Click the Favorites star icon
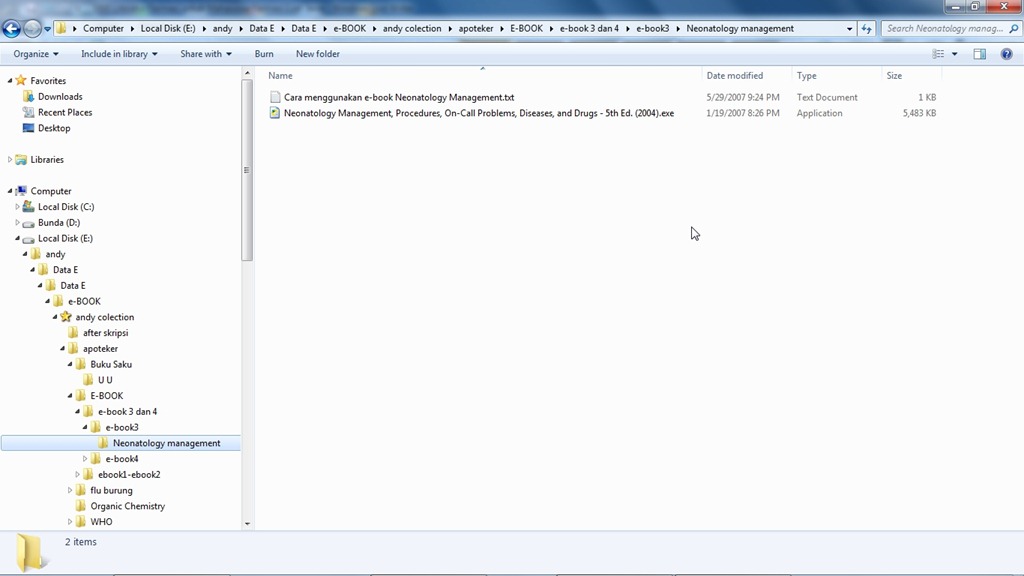Viewport: 1024px width, 576px height. 21,80
